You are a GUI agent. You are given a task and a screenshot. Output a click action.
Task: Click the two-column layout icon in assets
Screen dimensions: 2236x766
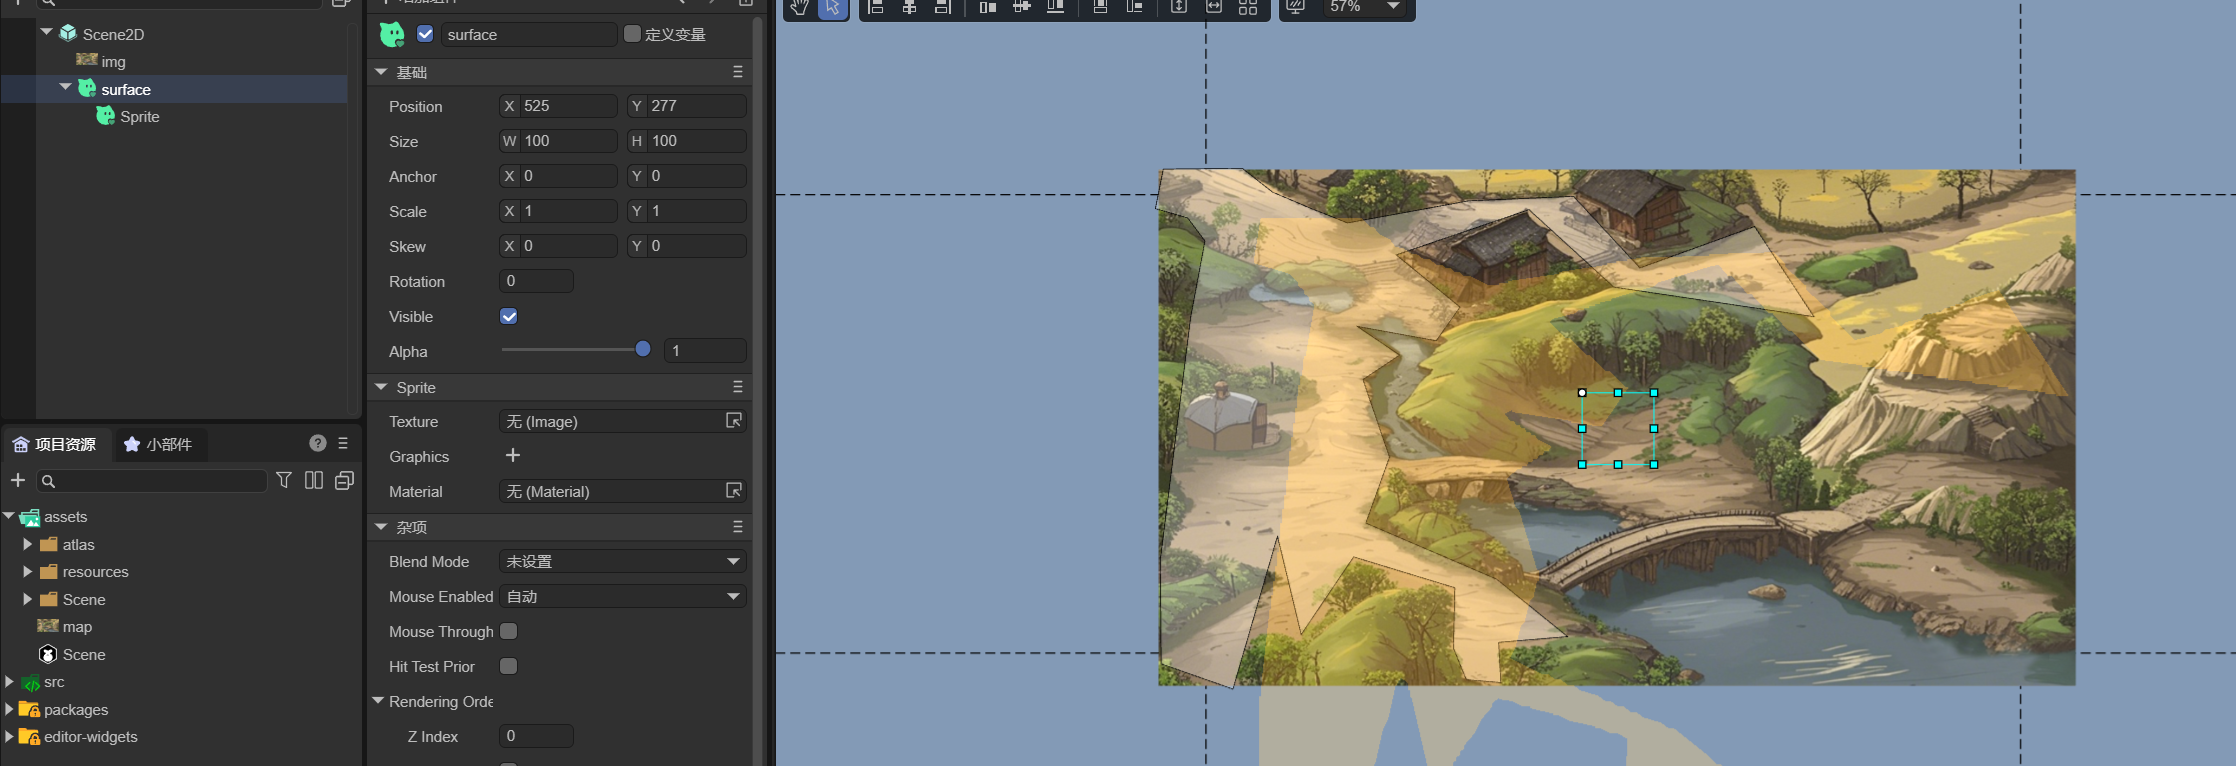coord(314,481)
